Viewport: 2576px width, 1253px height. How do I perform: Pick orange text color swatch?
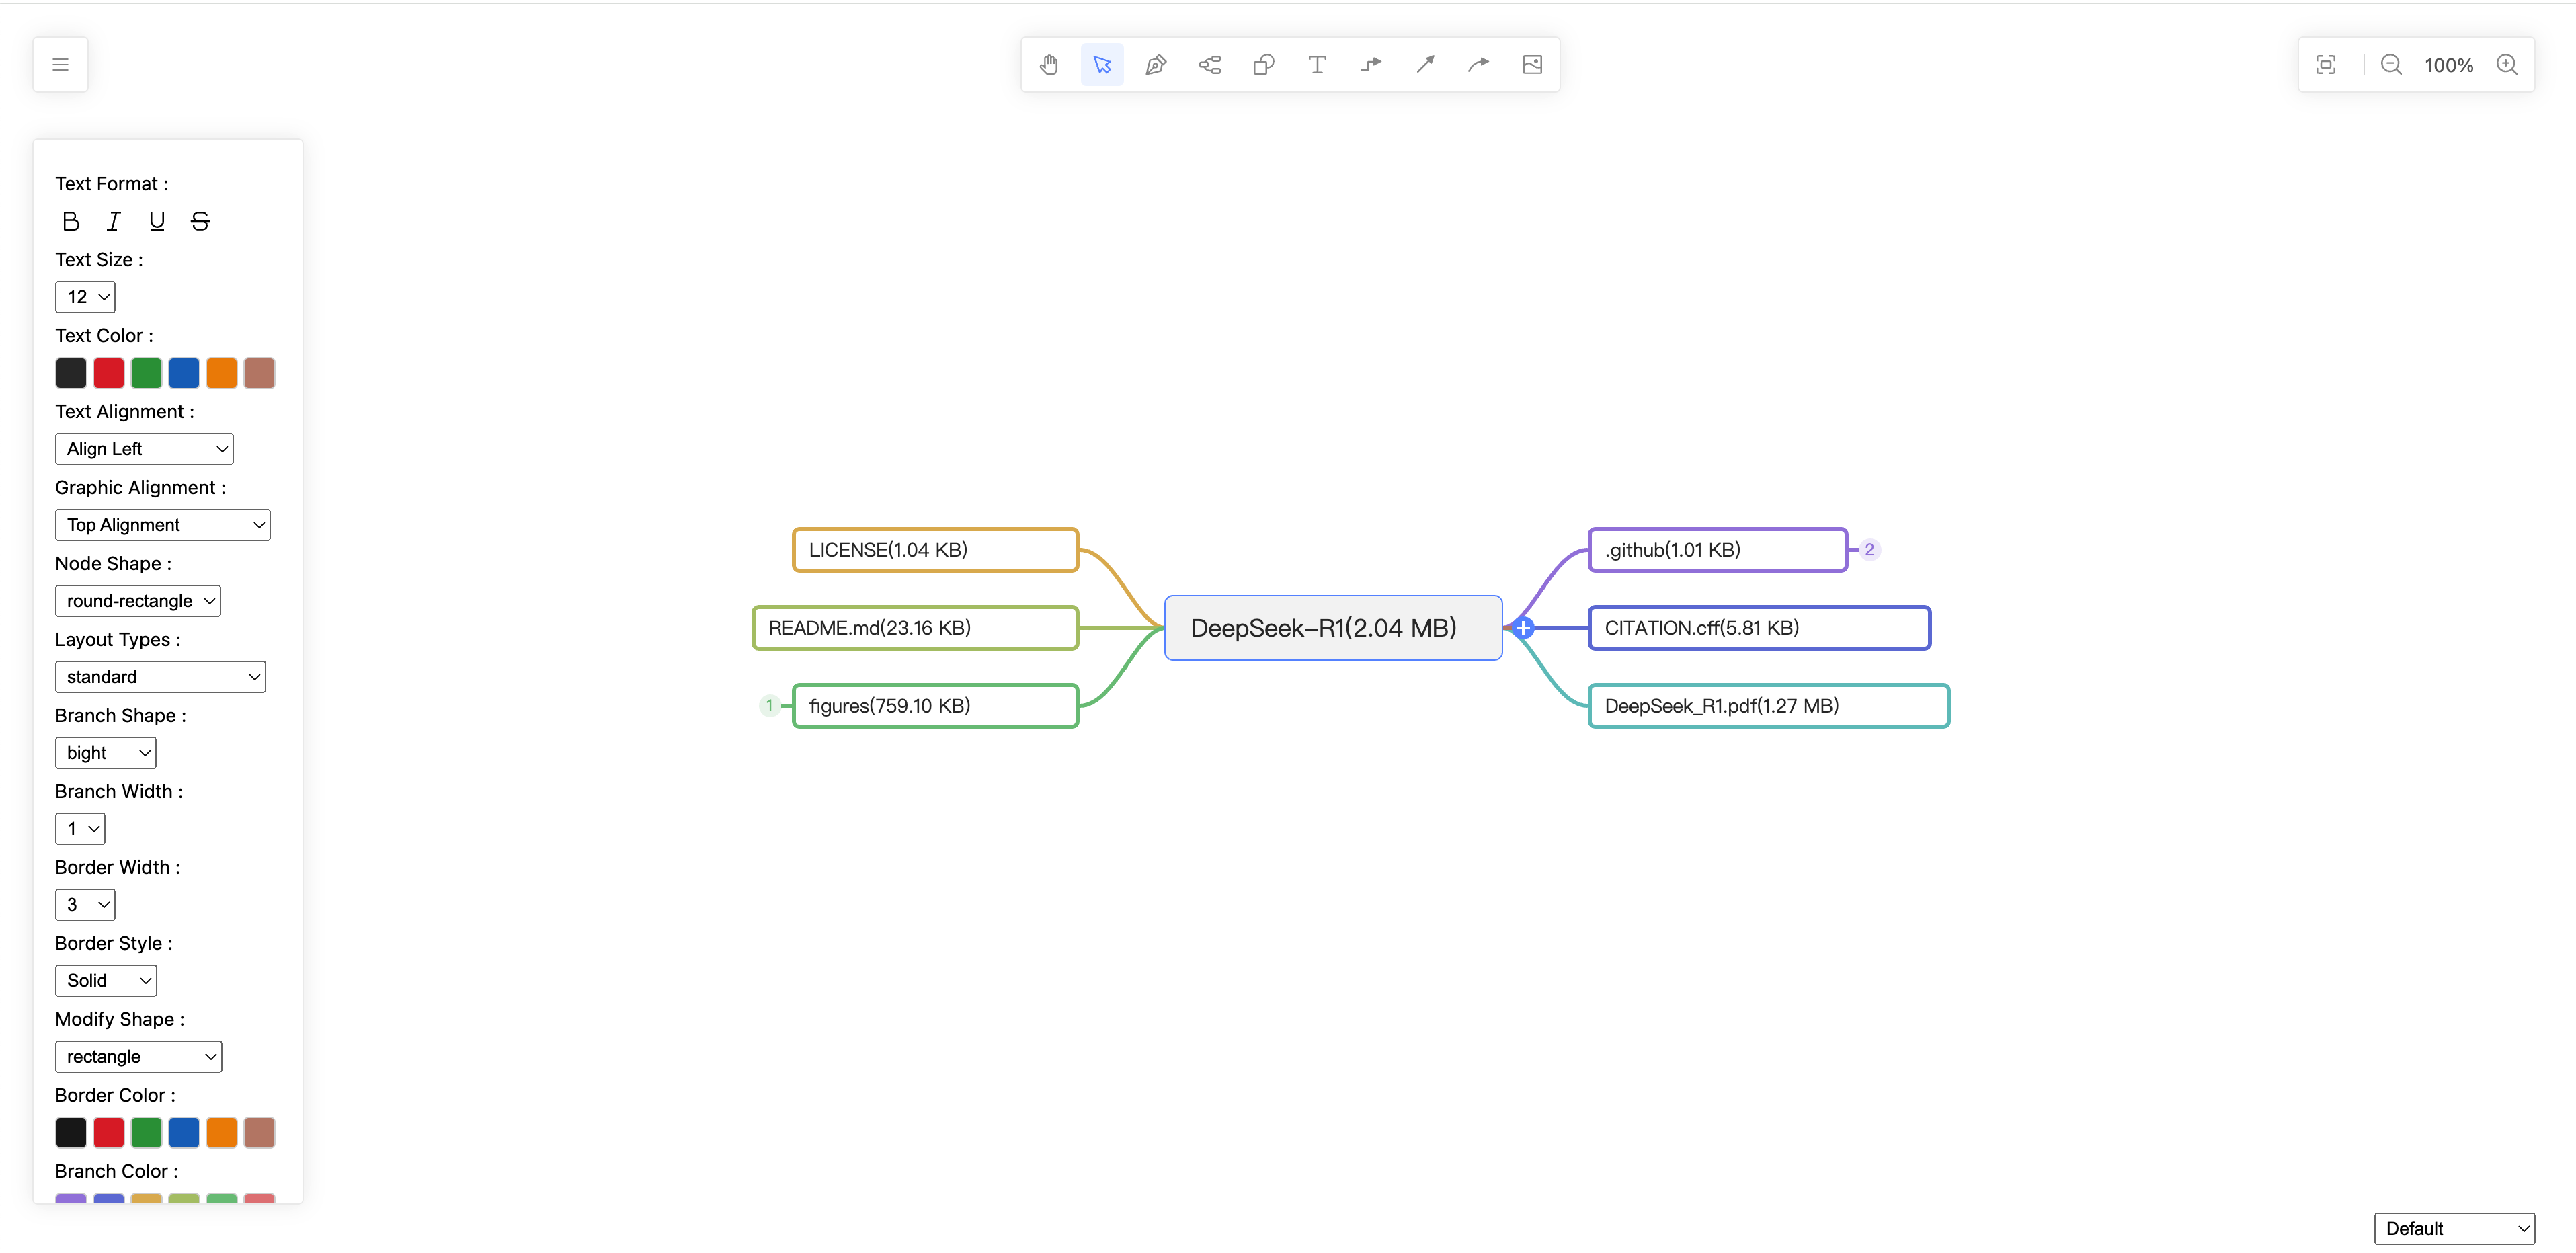pyautogui.click(x=222, y=373)
